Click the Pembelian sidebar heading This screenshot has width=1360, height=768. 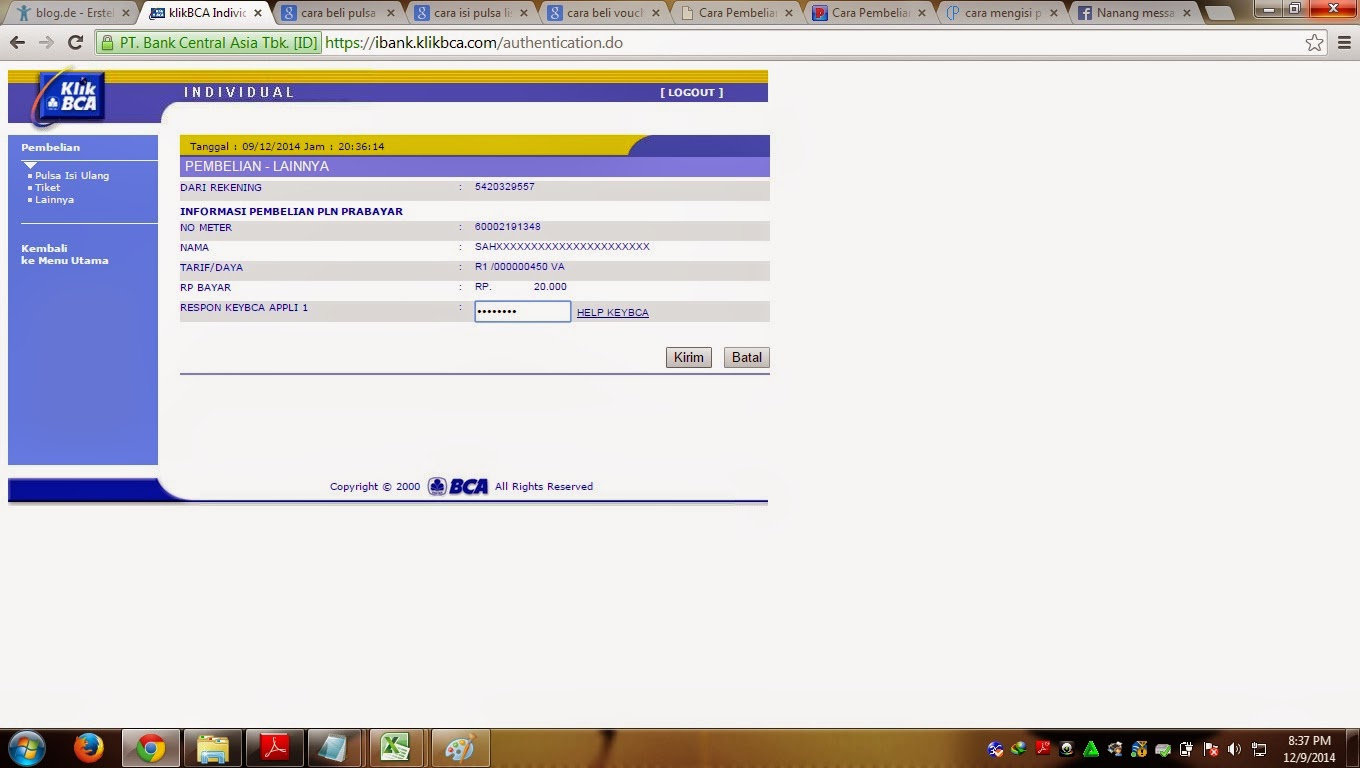(50, 147)
